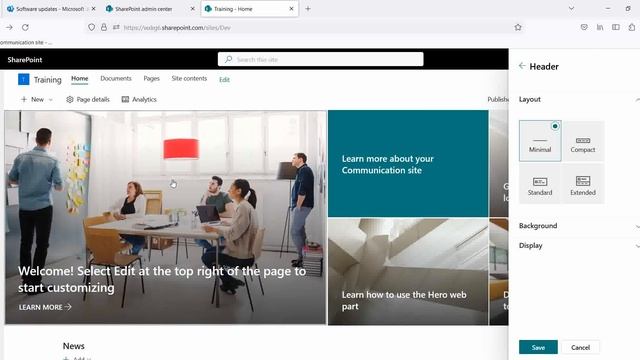This screenshot has width=640, height=360.
Task: Click the welcome hero image tile
Action: tap(166, 217)
